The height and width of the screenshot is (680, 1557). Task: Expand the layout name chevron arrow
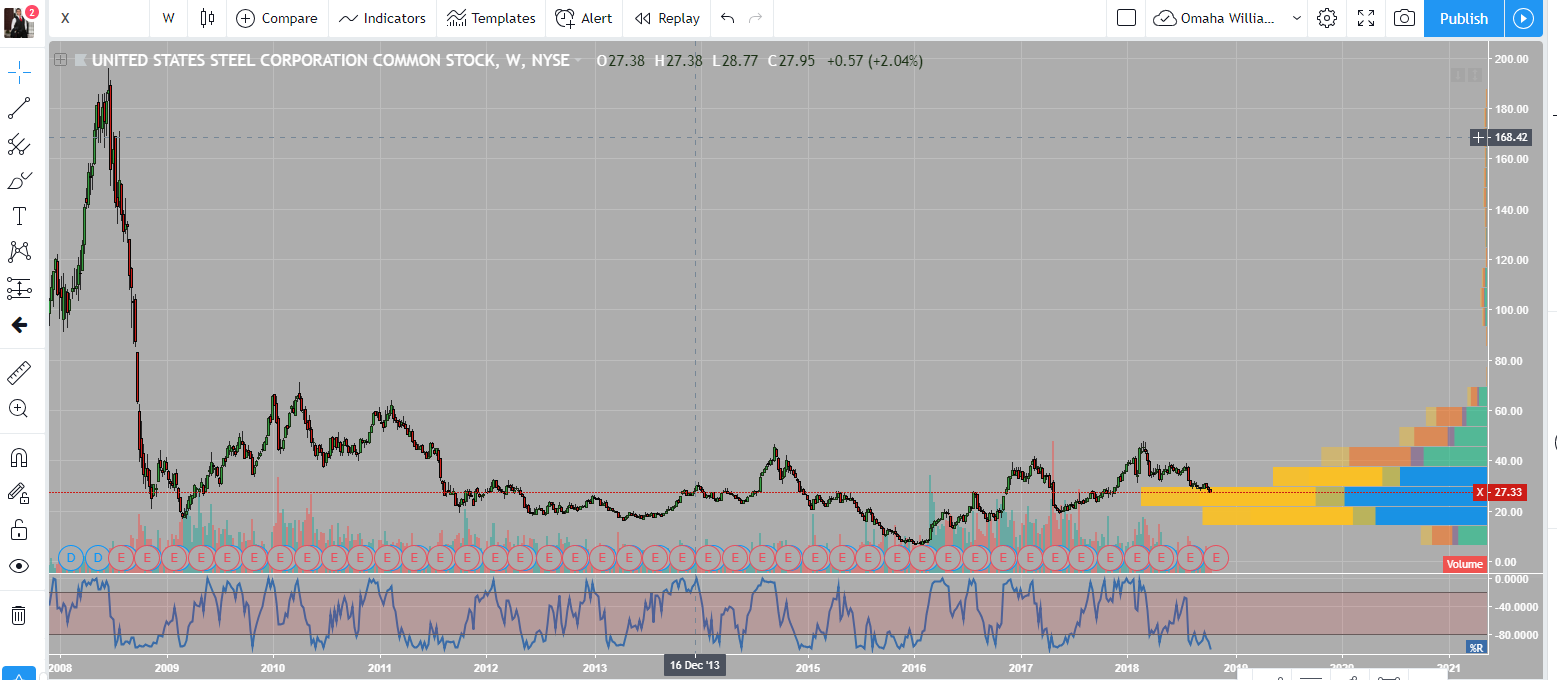point(1297,18)
